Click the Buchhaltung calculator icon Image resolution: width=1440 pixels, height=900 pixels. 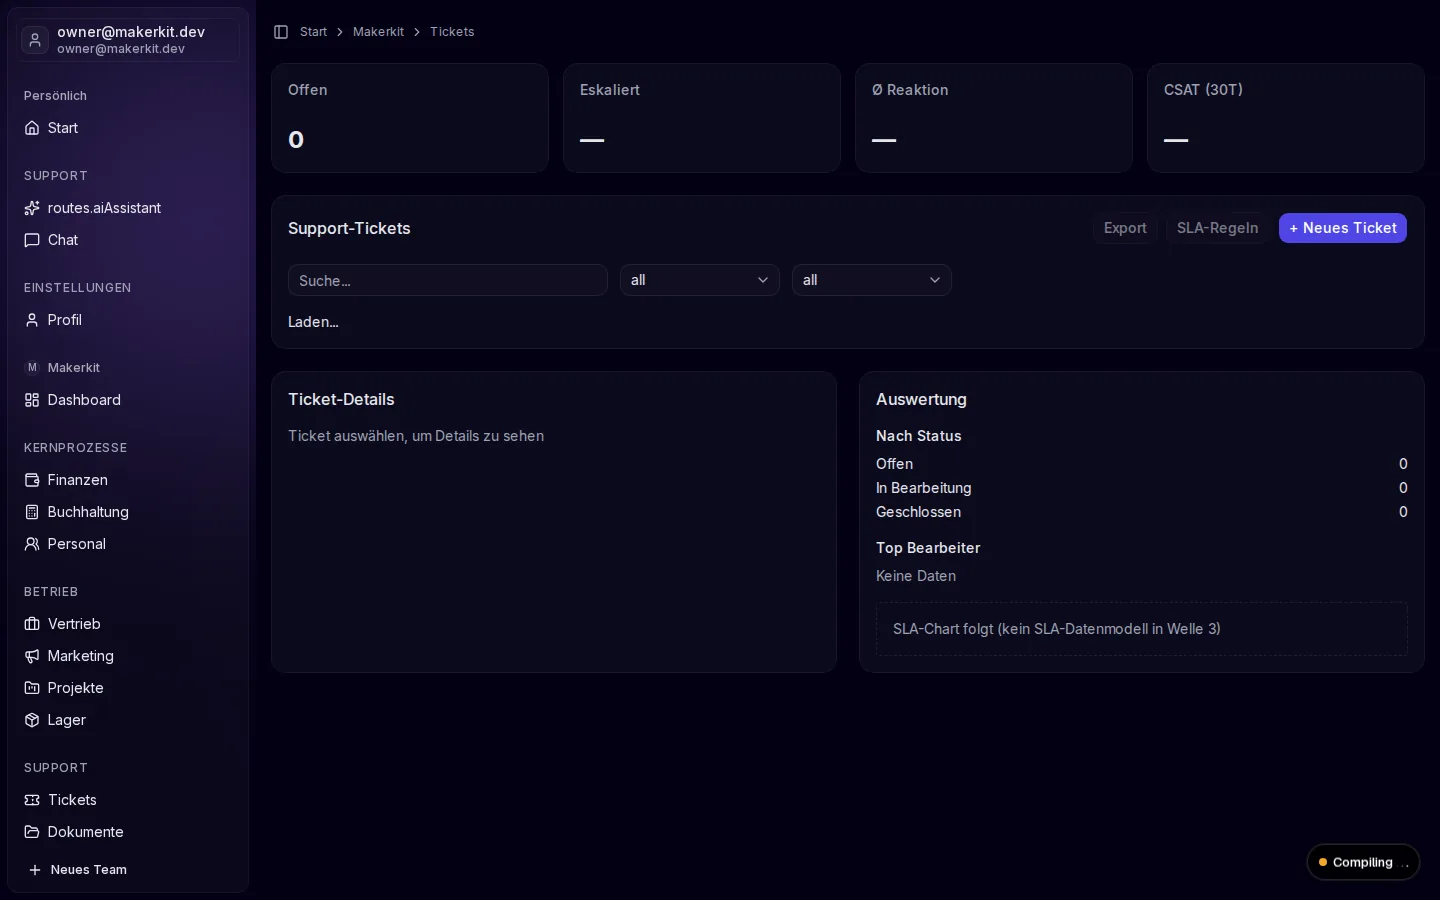32,512
